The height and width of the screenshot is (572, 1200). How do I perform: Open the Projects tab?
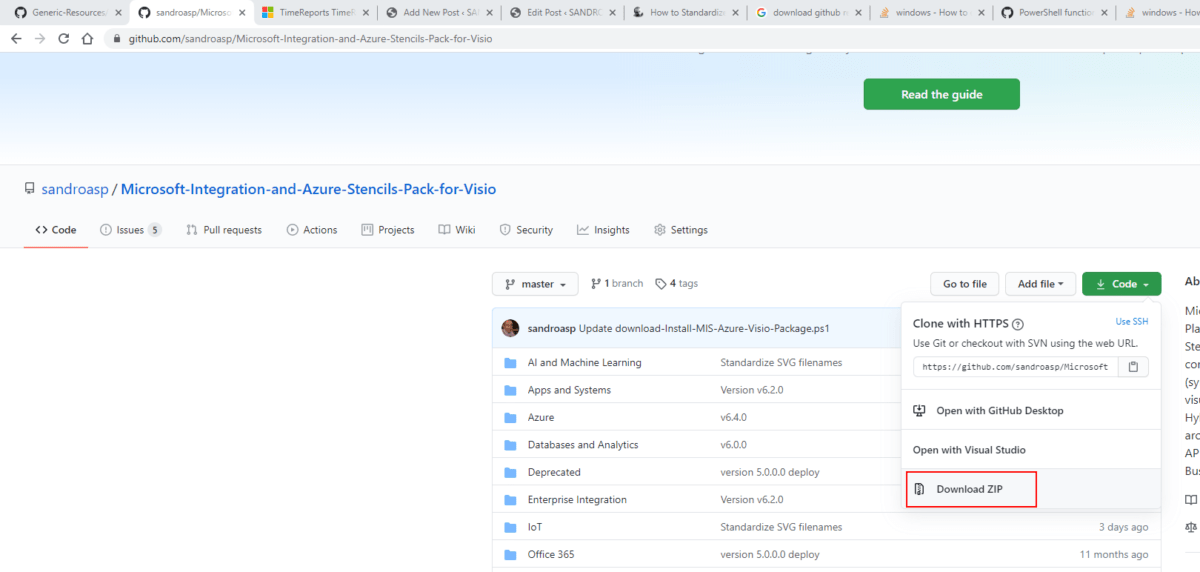[388, 230]
